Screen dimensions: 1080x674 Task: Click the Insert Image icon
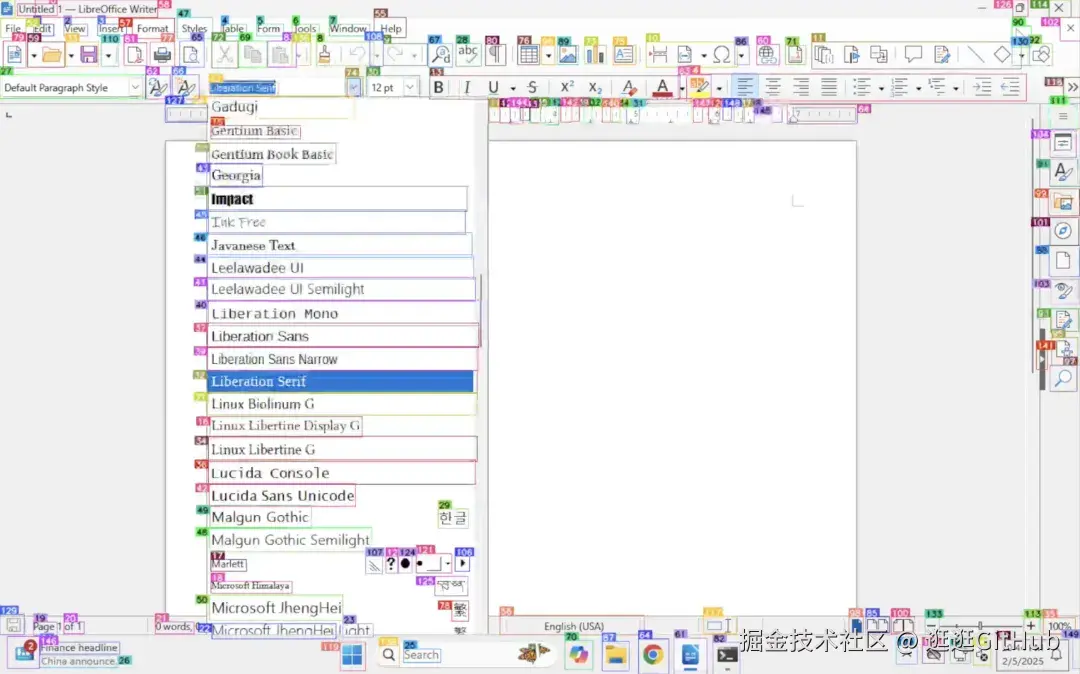click(x=568, y=54)
